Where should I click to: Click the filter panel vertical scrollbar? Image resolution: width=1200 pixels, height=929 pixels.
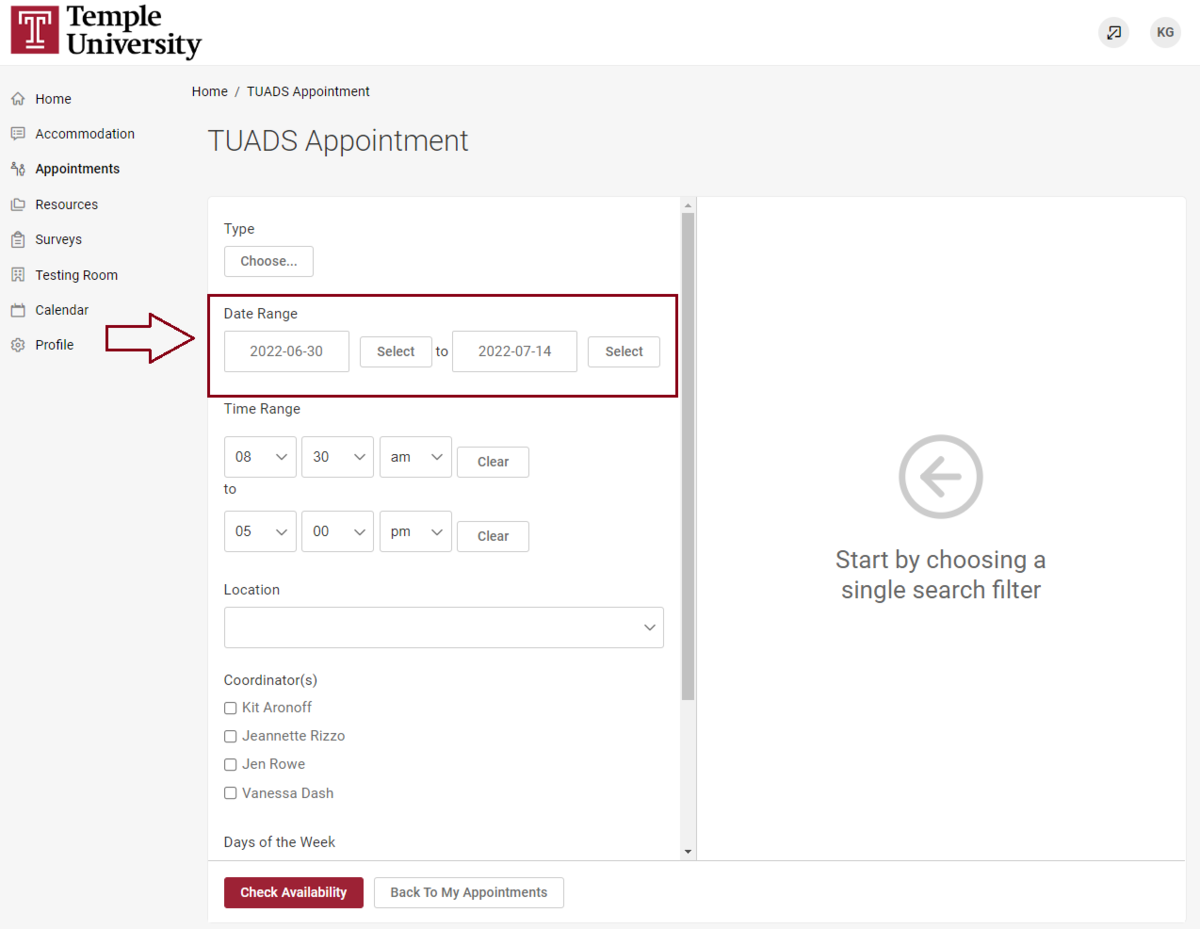point(688,455)
